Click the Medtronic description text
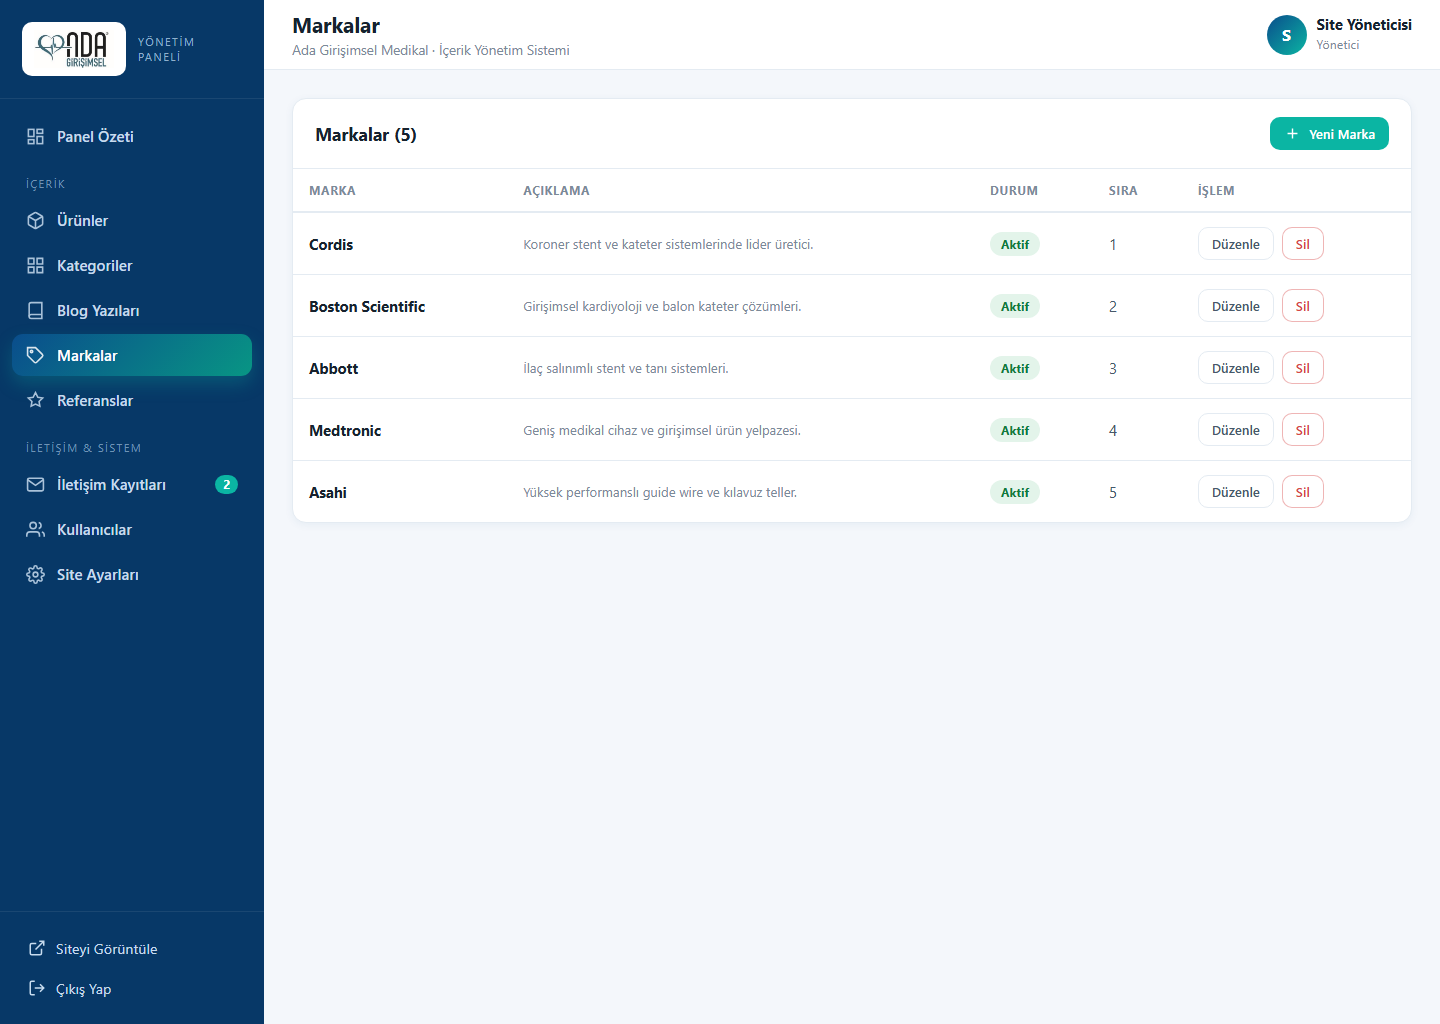This screenshot has height=1024, width=1440. pos(662,431)
